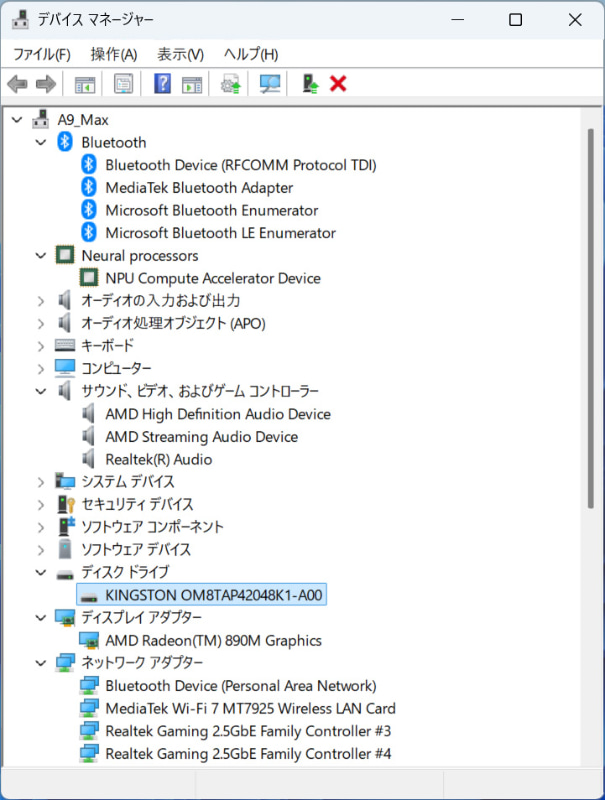Click the blue Help question mark icon
This screenshot has width=605, height=800.
(162, 83)
